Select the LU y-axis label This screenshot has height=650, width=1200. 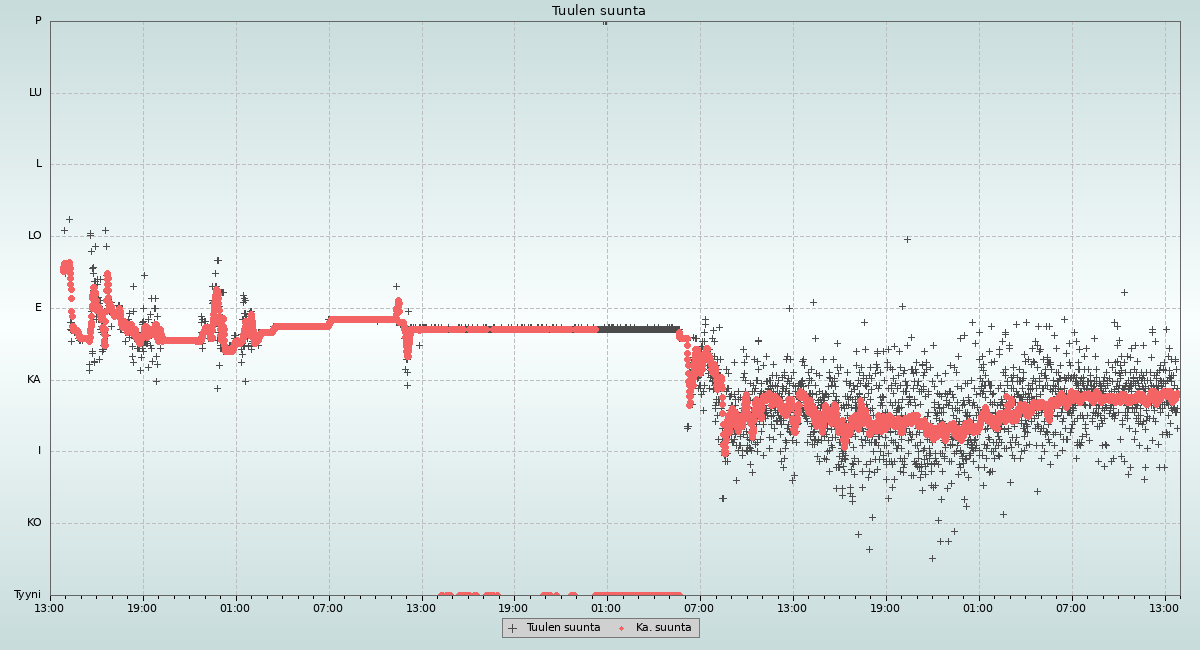(x=35, y=93)
